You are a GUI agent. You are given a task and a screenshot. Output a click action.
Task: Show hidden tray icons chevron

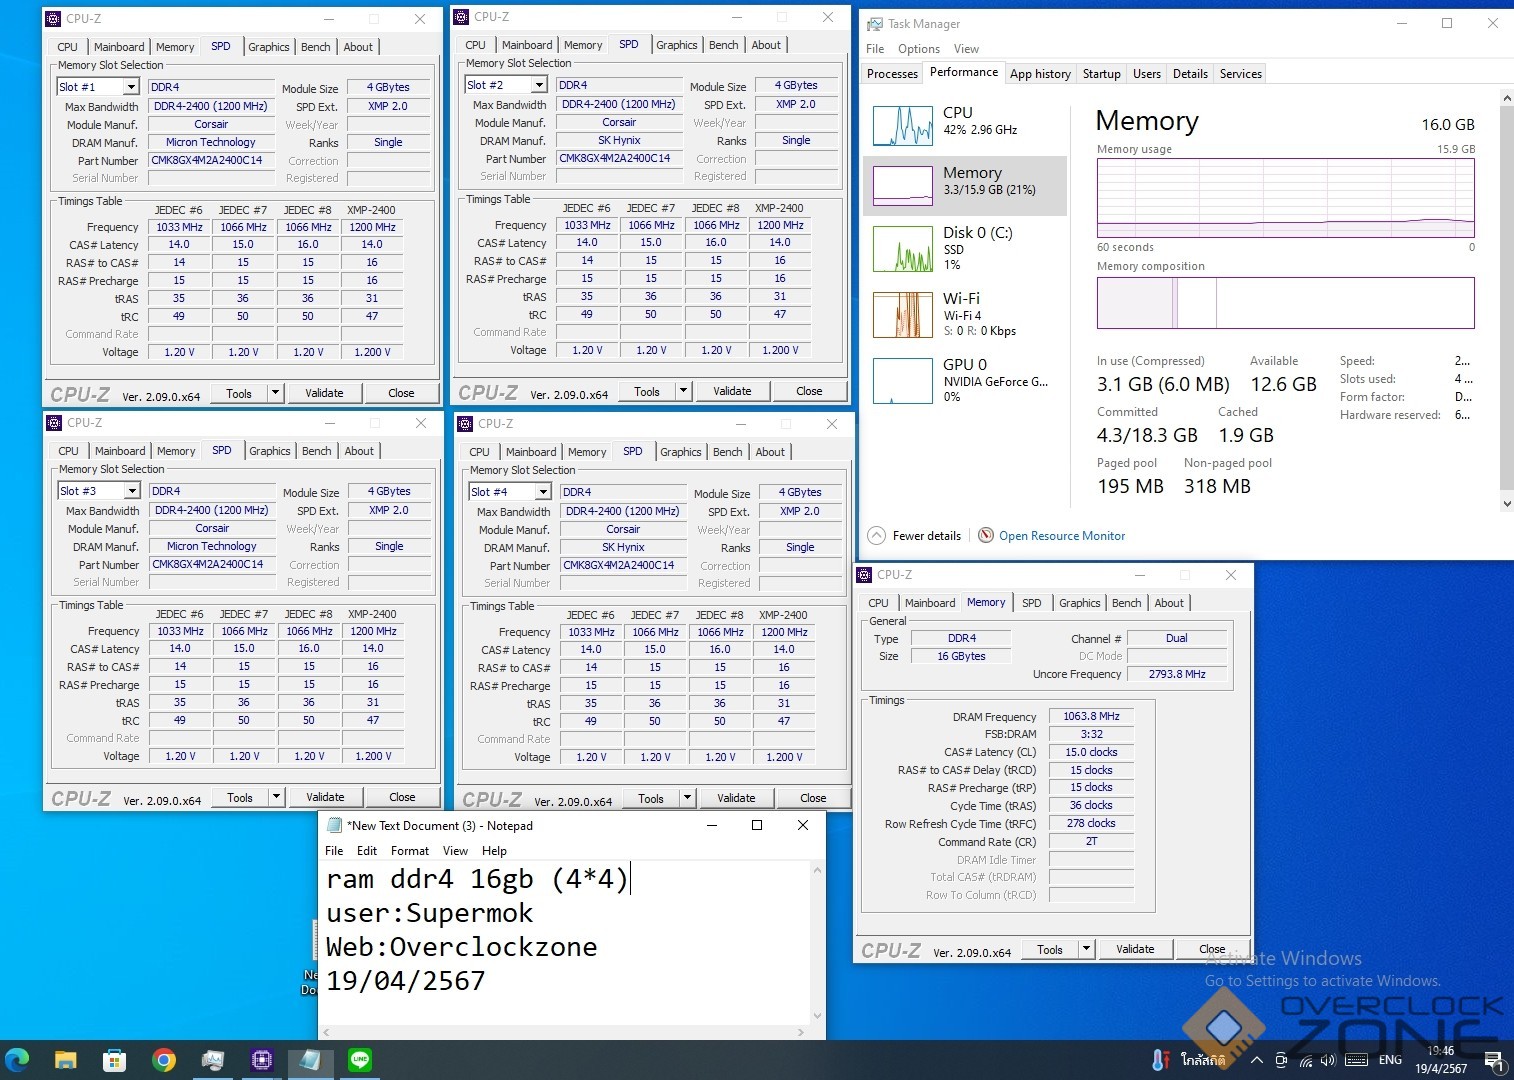[x=1256, y=1060]
